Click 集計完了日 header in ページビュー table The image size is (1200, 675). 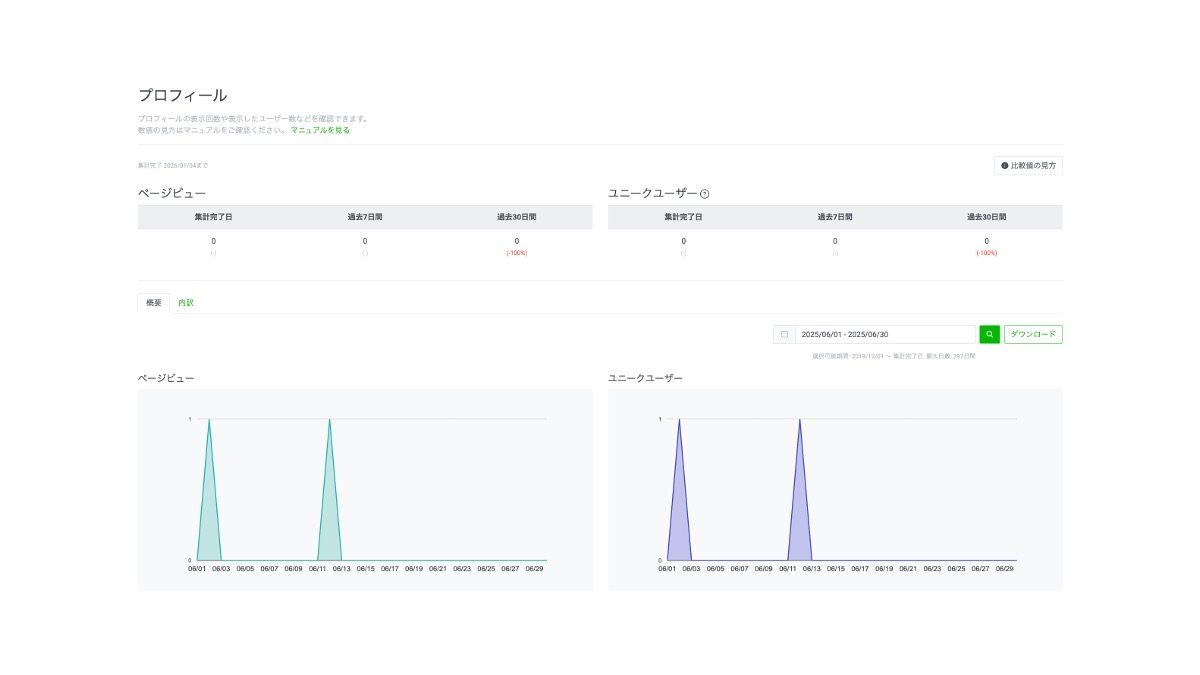213,217
